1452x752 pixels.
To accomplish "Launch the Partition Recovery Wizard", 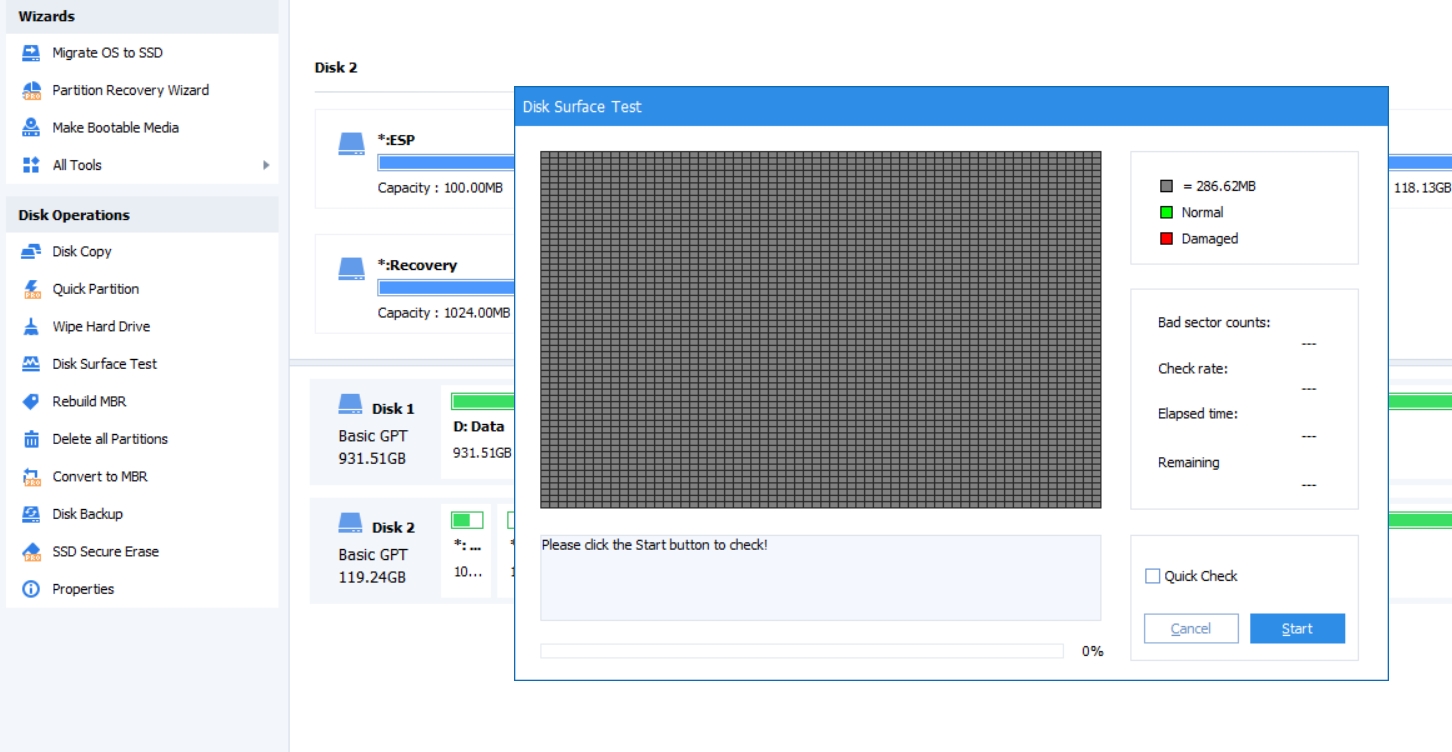I will pyautogui.click(x=131, y=90).
